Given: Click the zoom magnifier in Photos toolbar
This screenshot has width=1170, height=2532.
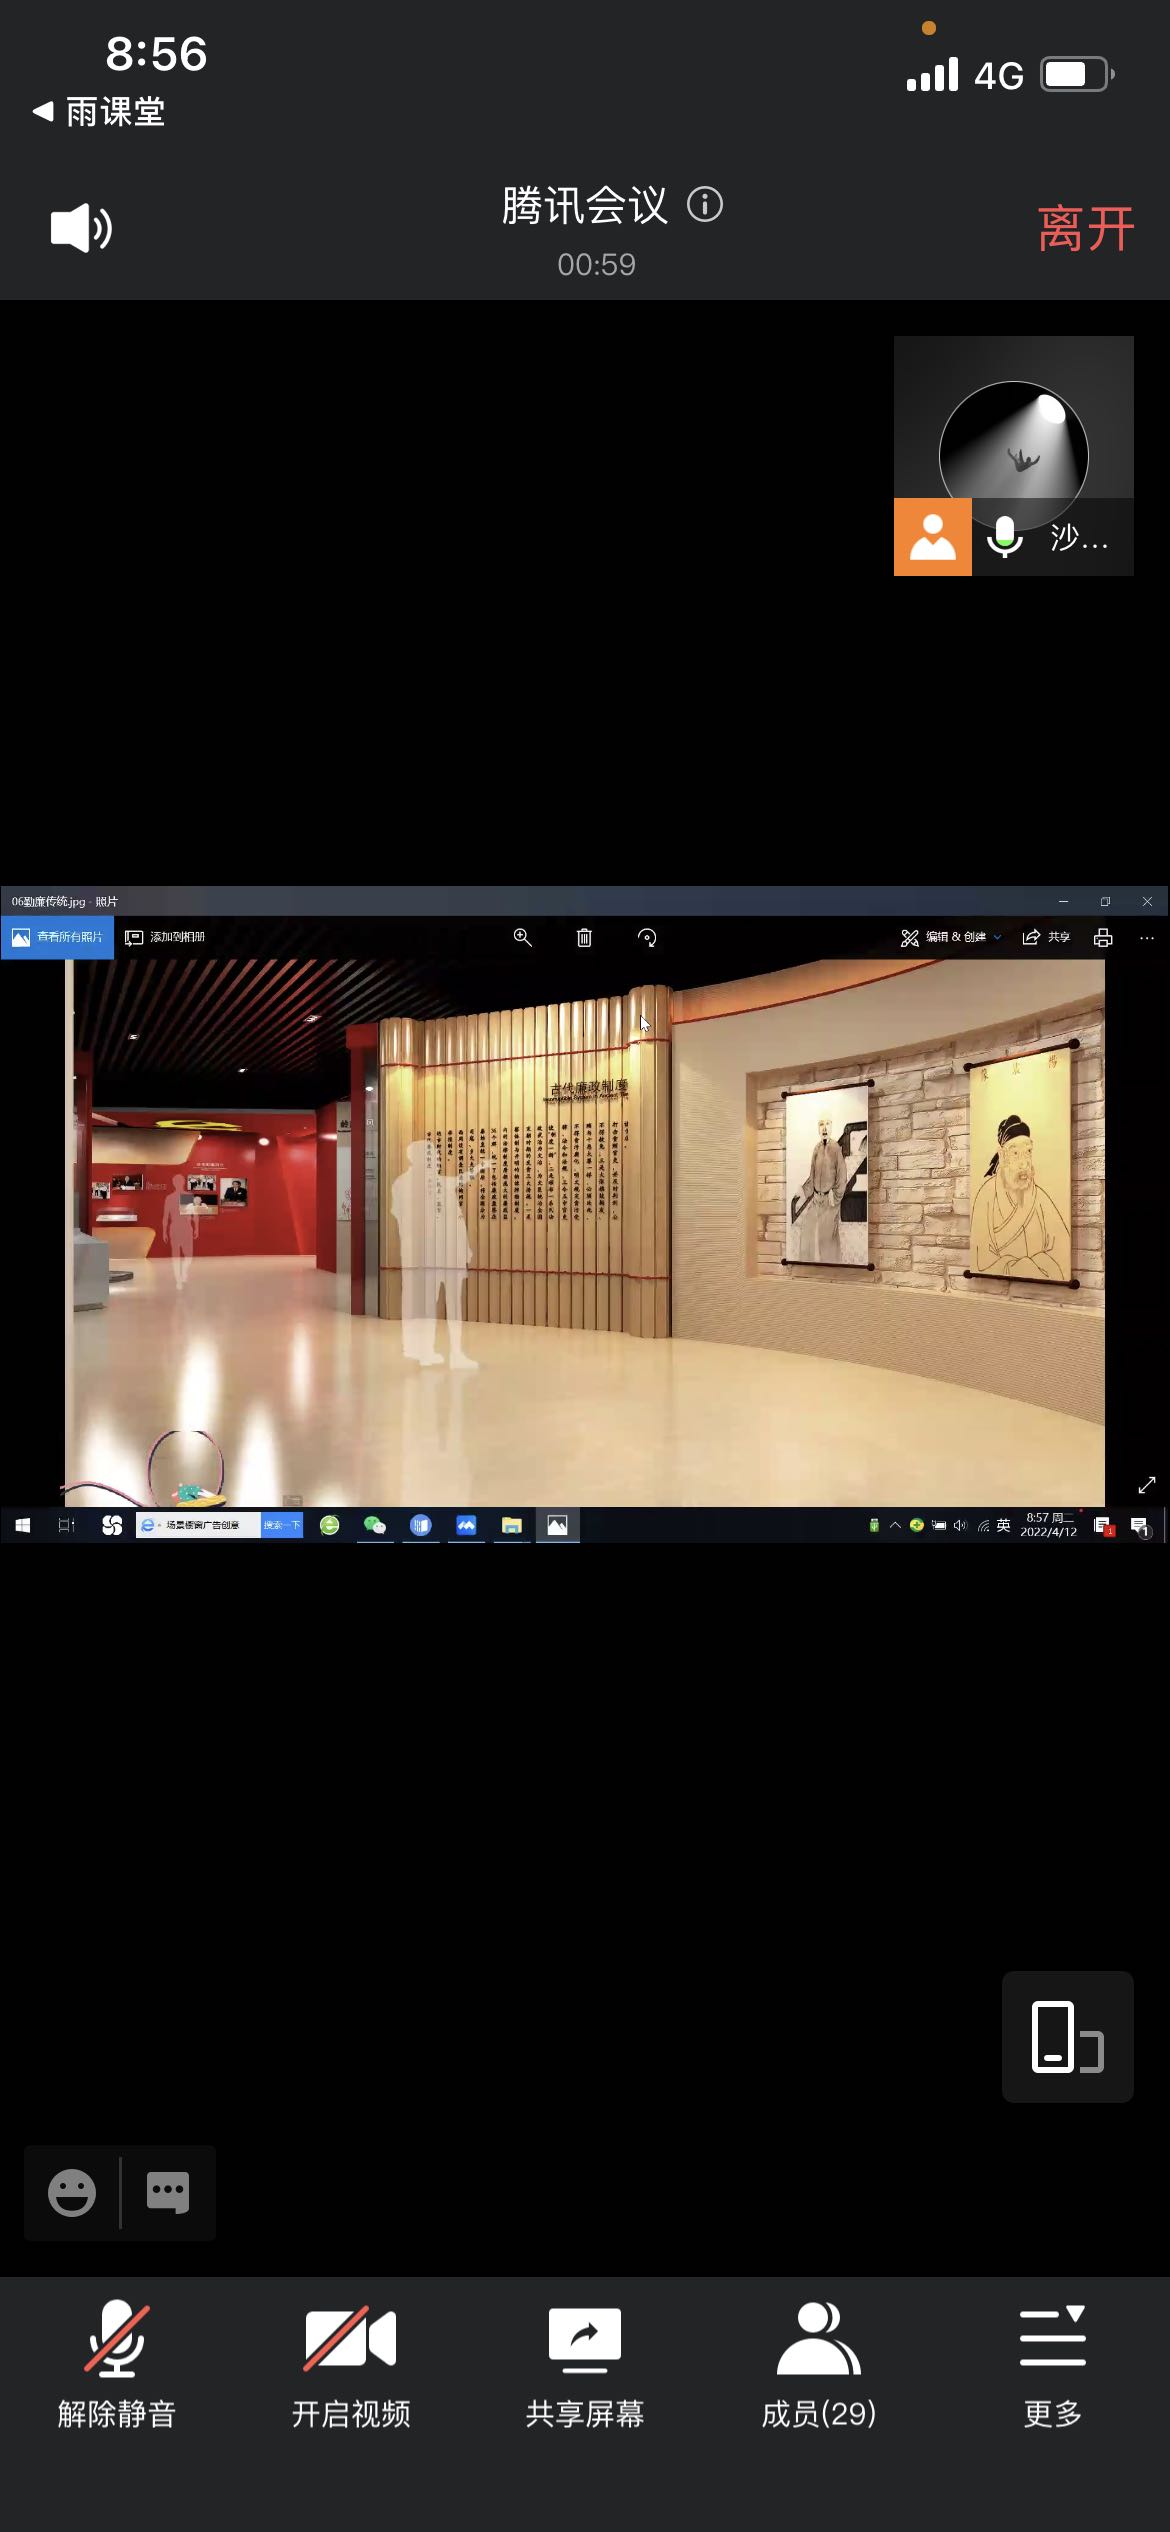Looking at the screenshot, I should pos(522,937).
